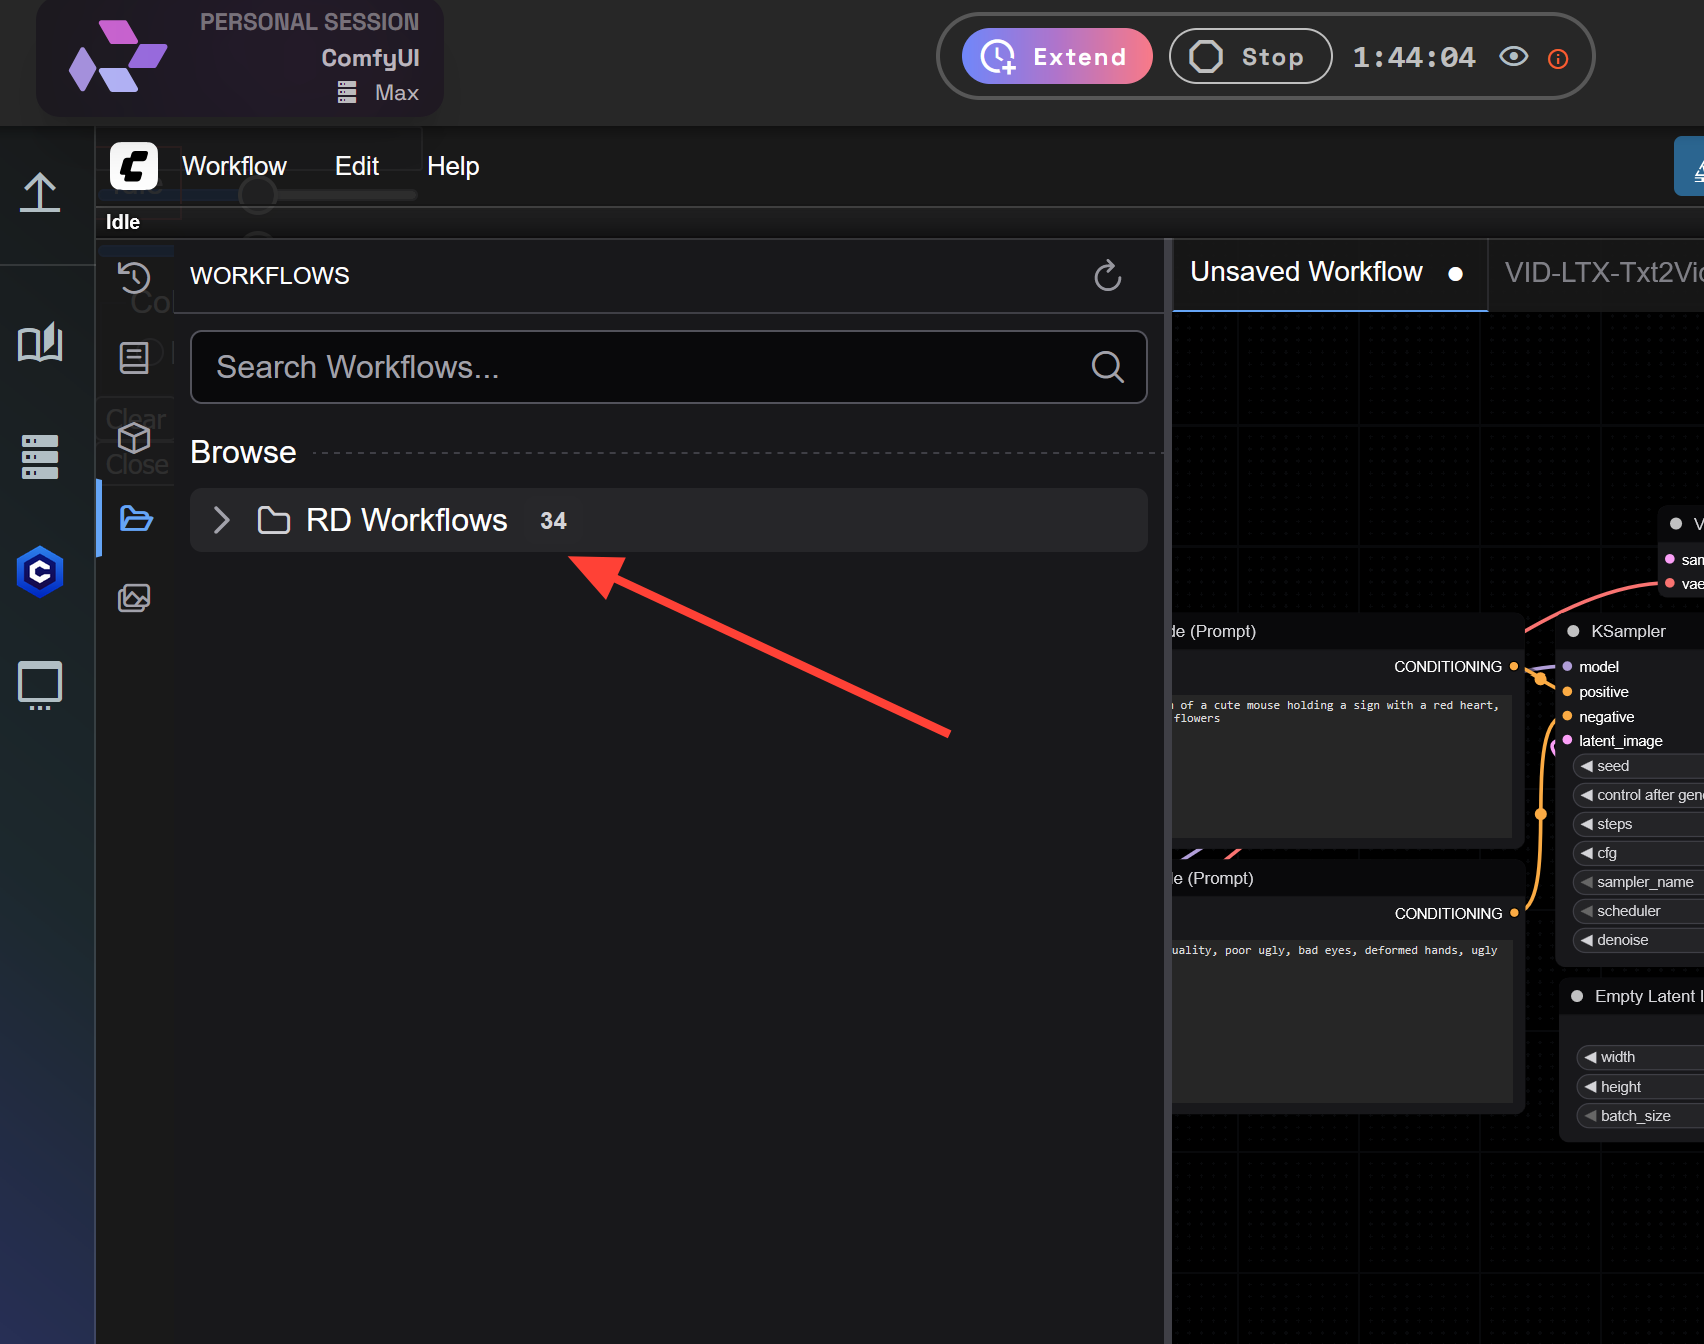Click the ComfyUI logo in the menubar

(135, 166)
